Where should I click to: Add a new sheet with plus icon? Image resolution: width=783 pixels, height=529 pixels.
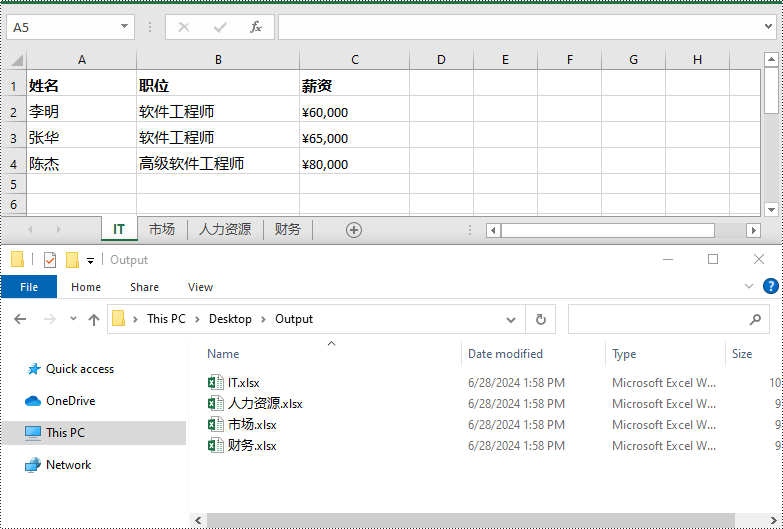[354, 230]
